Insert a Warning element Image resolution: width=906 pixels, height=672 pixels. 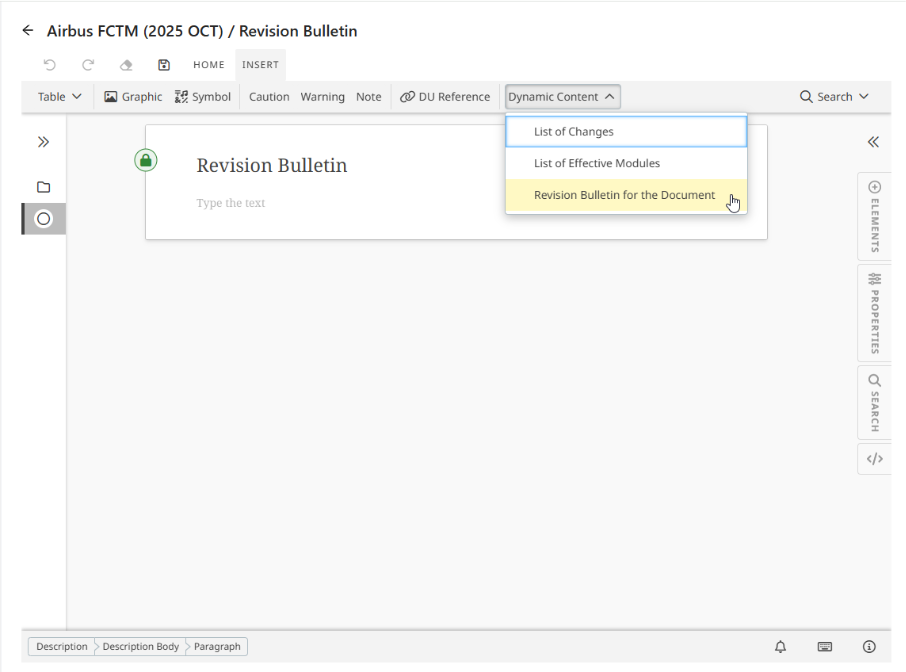coord(322,96)
